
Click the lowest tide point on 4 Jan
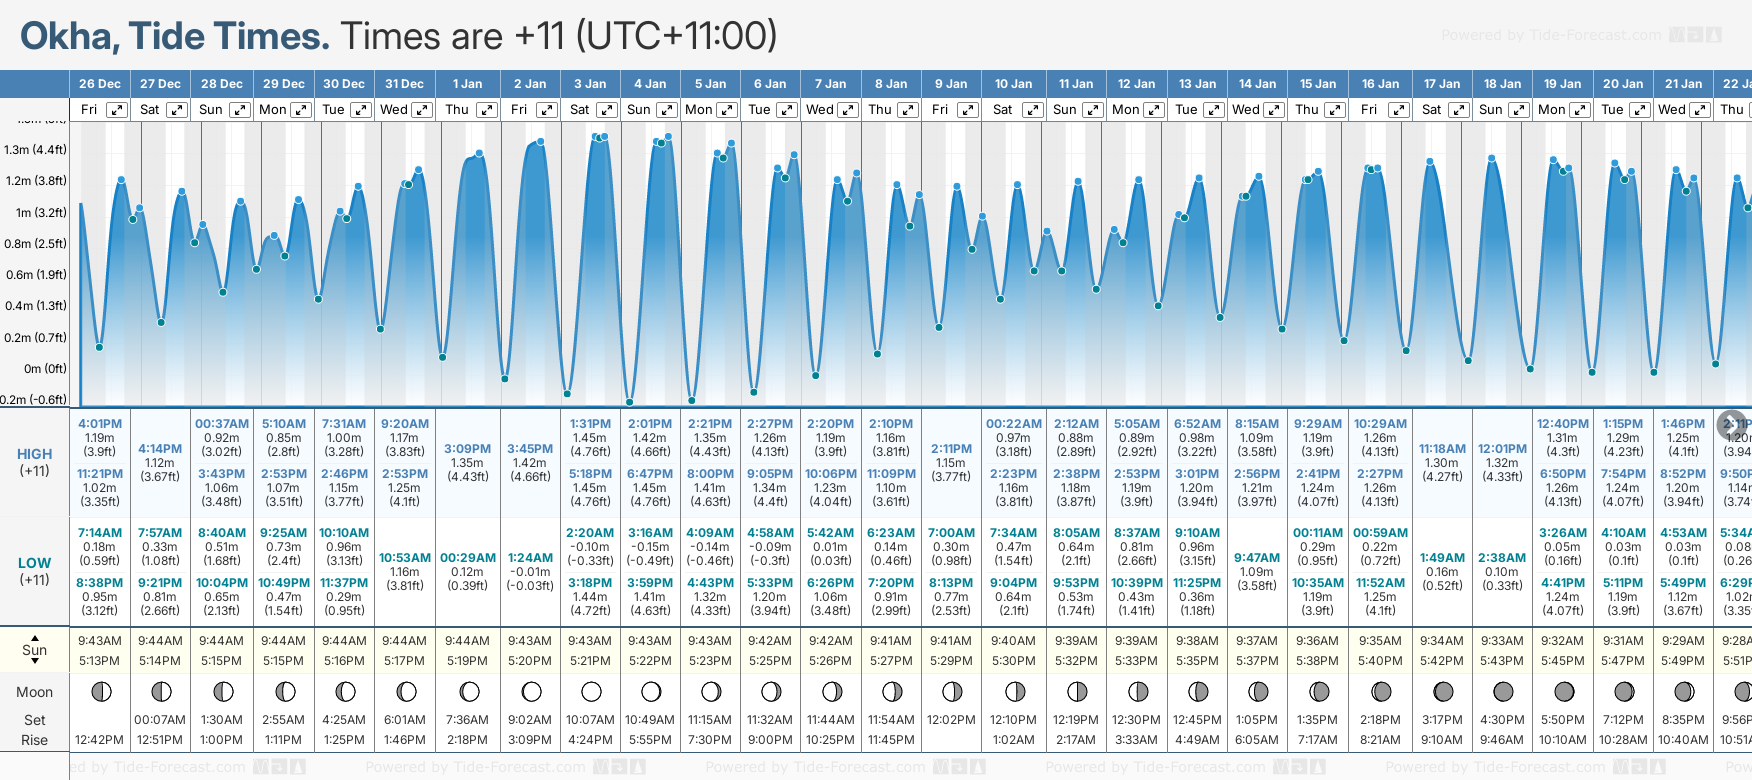click(x=629, y=402)
